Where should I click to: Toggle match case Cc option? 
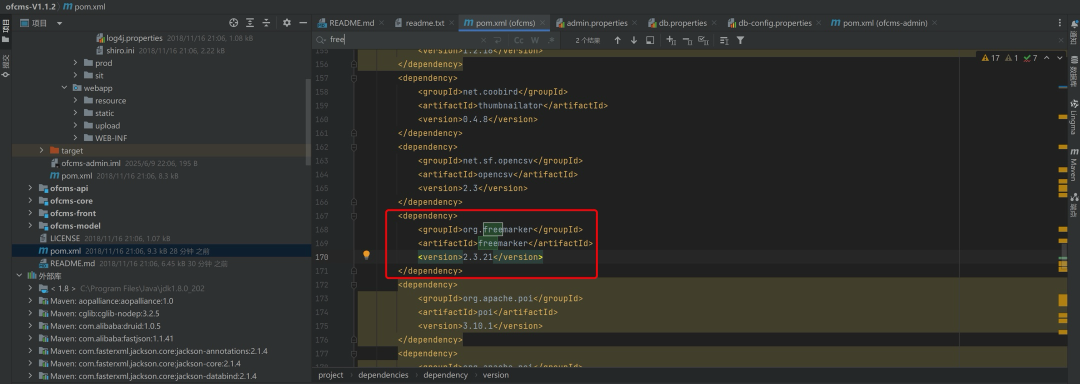tap(519, 40)
